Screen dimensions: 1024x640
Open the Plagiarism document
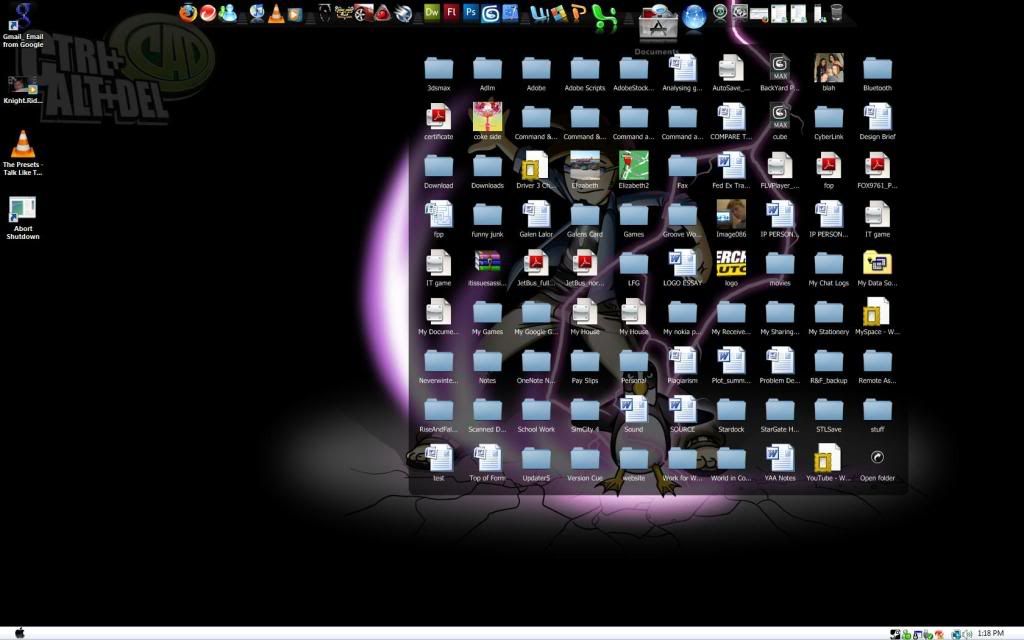tap(682, 366)
